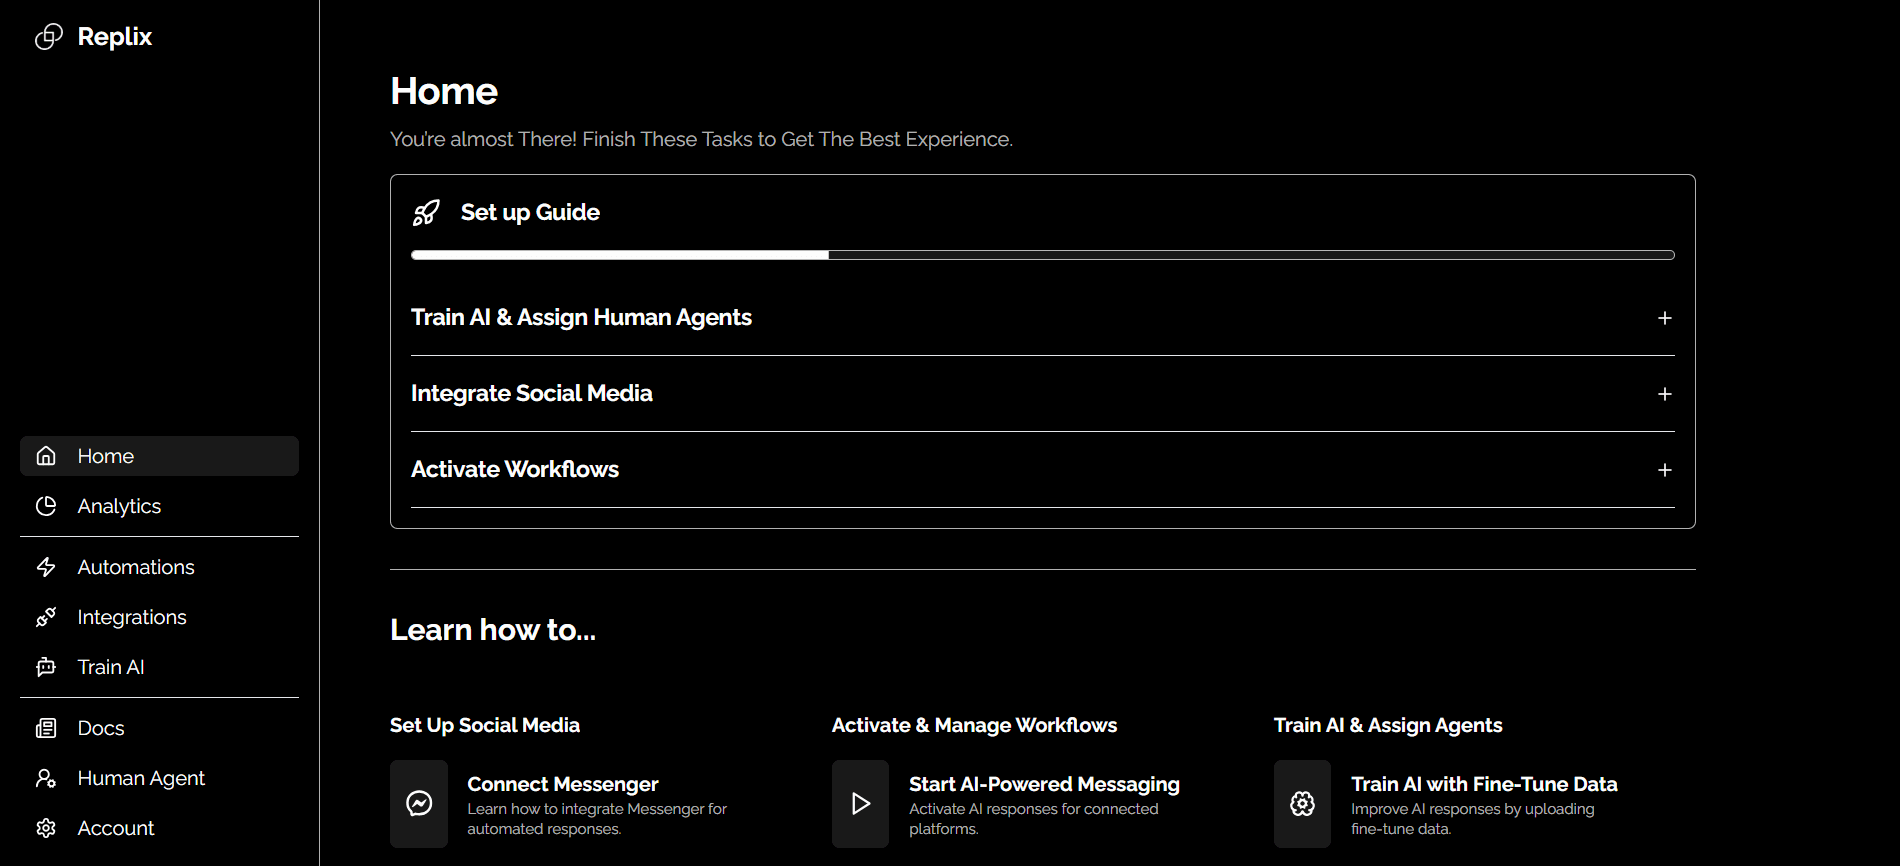Image resolution: width=1900 pixels, height=866 pixels.
Task: Click the Activate Workflows row title
Action: 515,469
